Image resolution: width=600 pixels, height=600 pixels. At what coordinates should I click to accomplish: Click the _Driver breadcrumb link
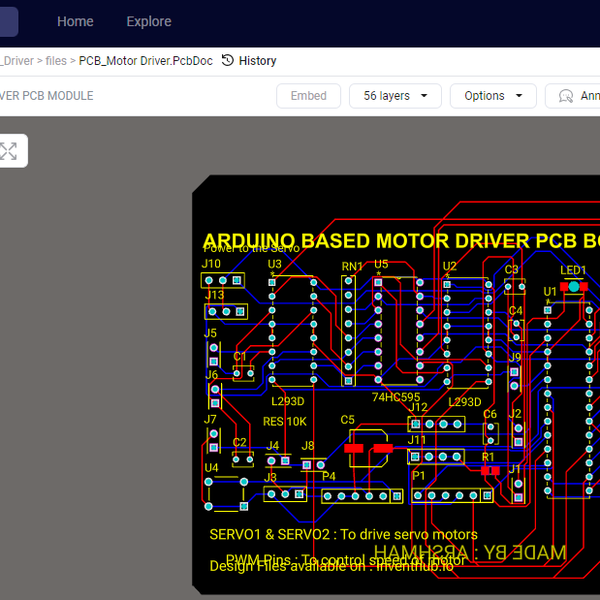point(16,61)
